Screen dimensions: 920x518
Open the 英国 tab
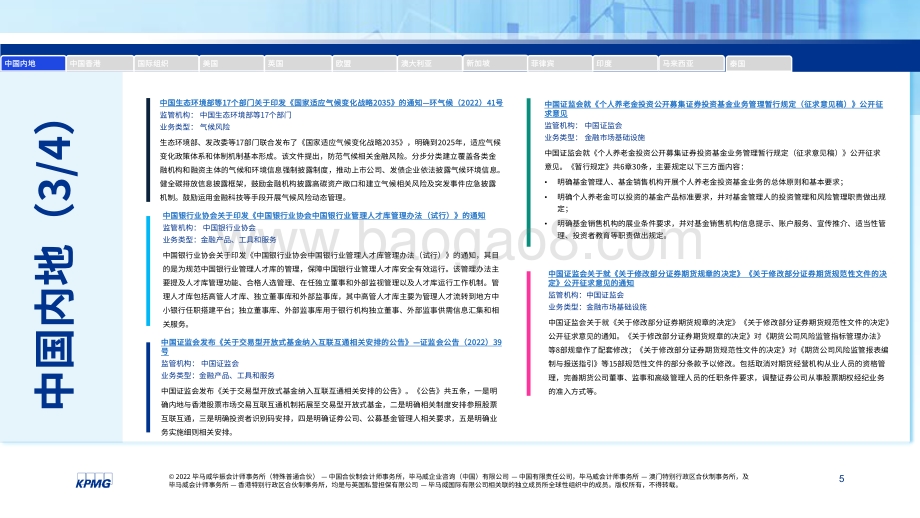pos(297,63)
